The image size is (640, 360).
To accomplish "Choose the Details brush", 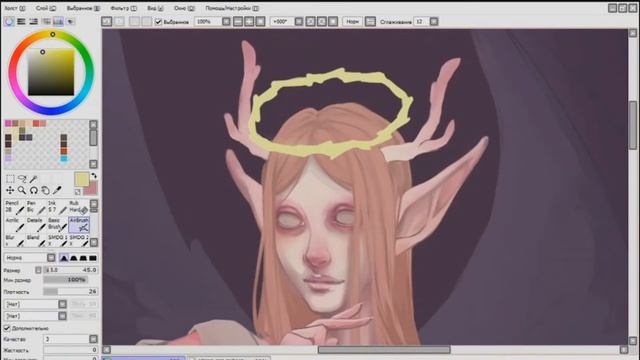I will [36, 224].
